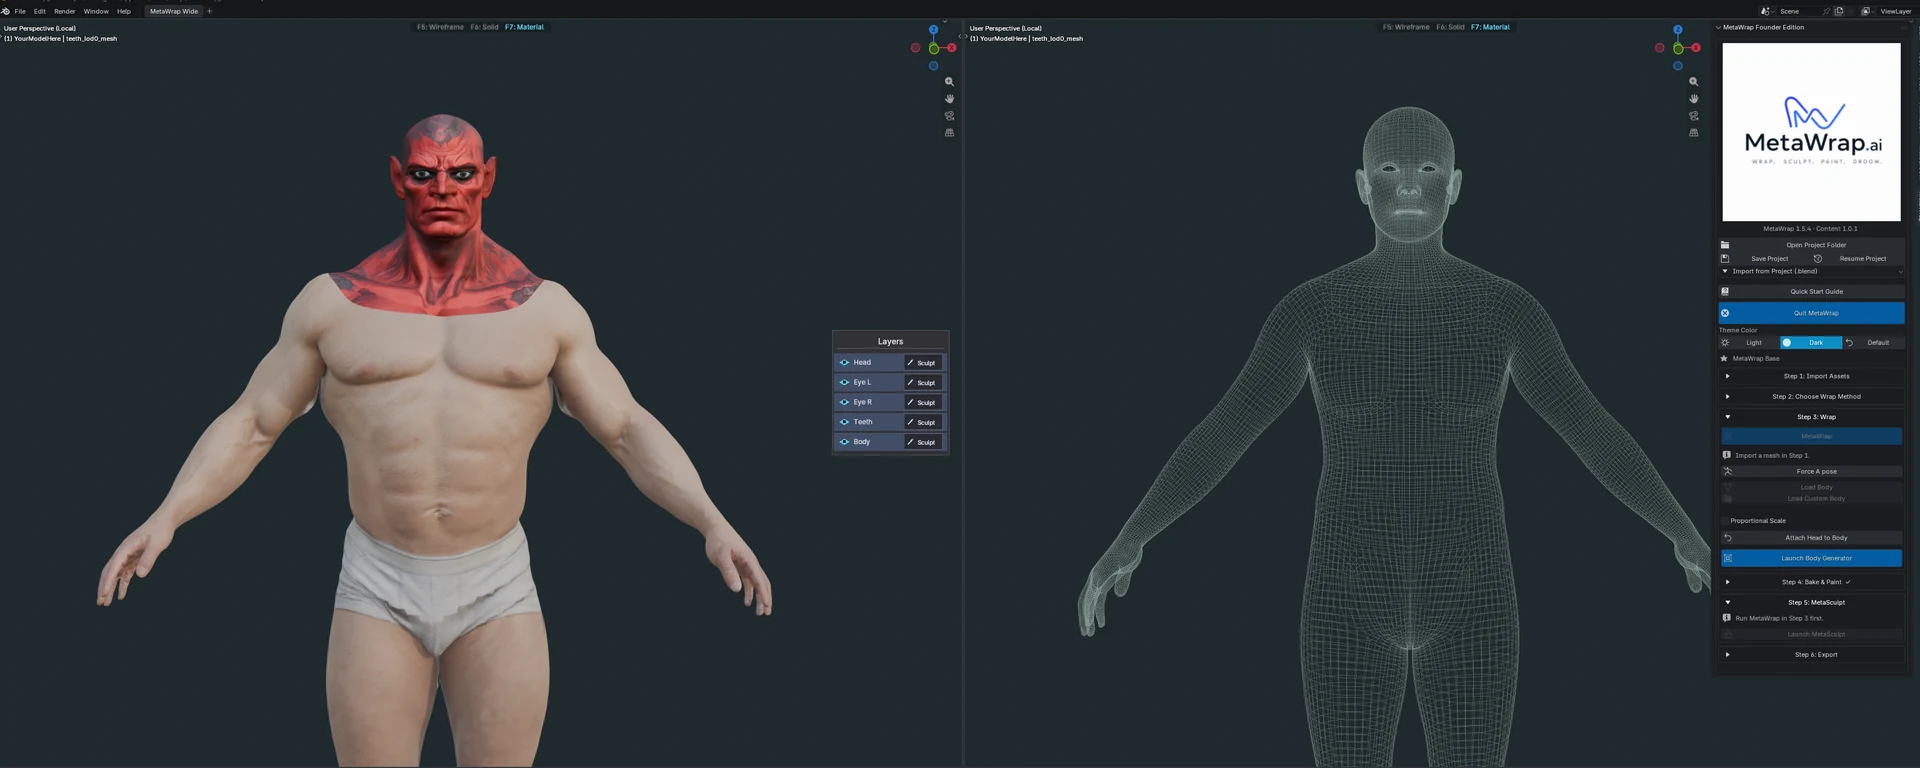Viewport: 1920px width, 768px height.
Task: Click the folder icon beside Open Project Folder
Action: click(1725, 245)
